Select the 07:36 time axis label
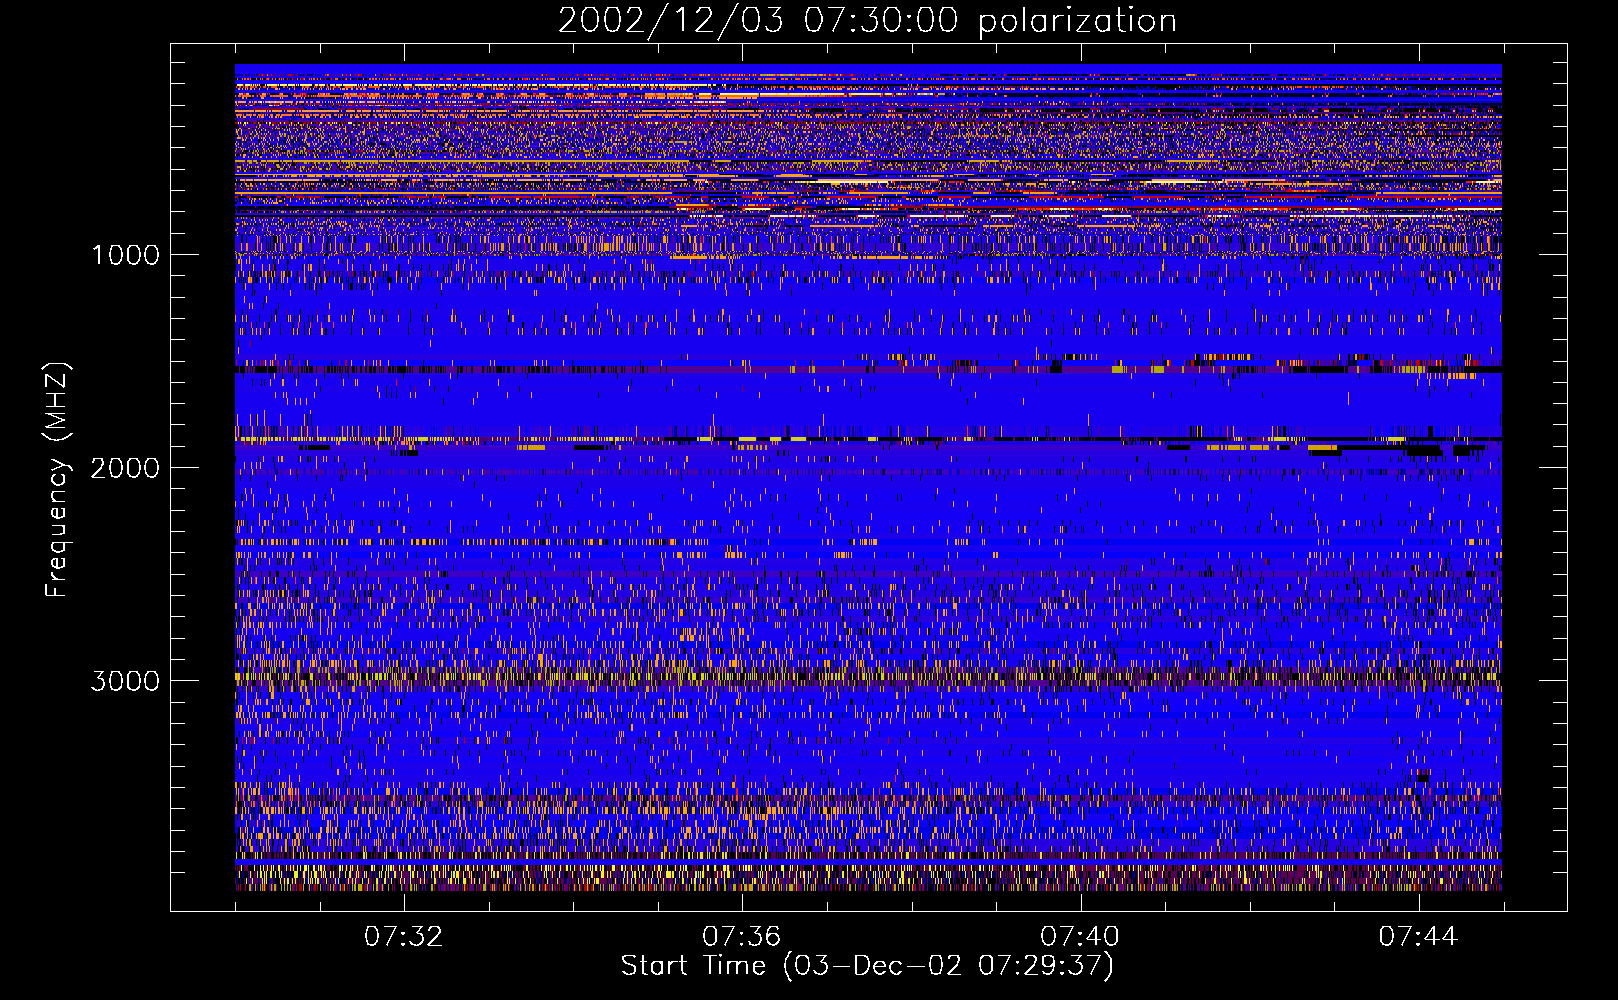This screenshot has height=1000, width=1618. (741, 936)
